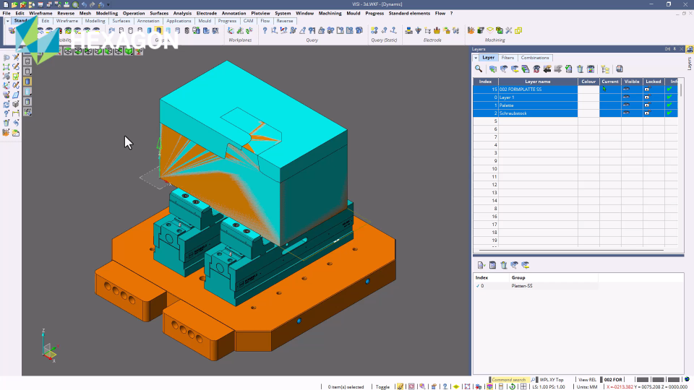Image resolution: width=694 pixels, height=390 pixels.
Task: Open the Layers panel tab dropdown arrow
Action: click(476, 58)
